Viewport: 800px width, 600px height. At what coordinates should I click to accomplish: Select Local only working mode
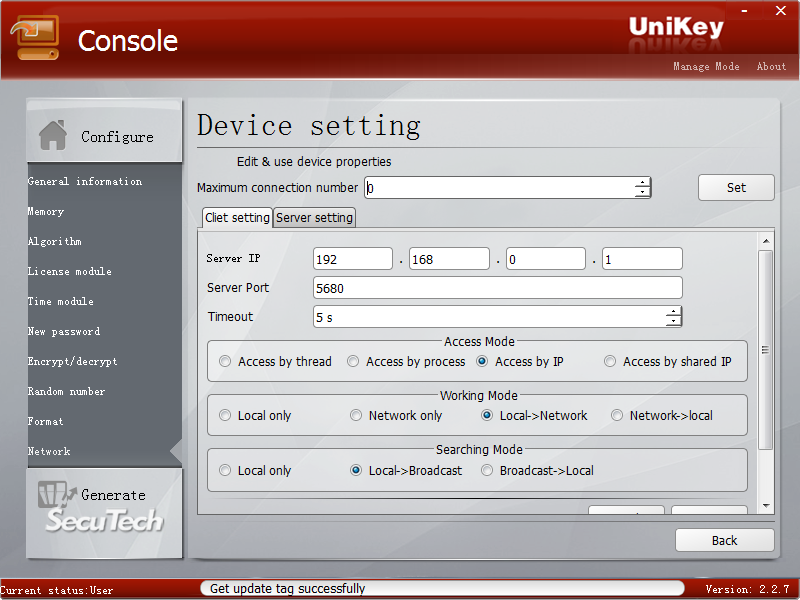(255, 416)
